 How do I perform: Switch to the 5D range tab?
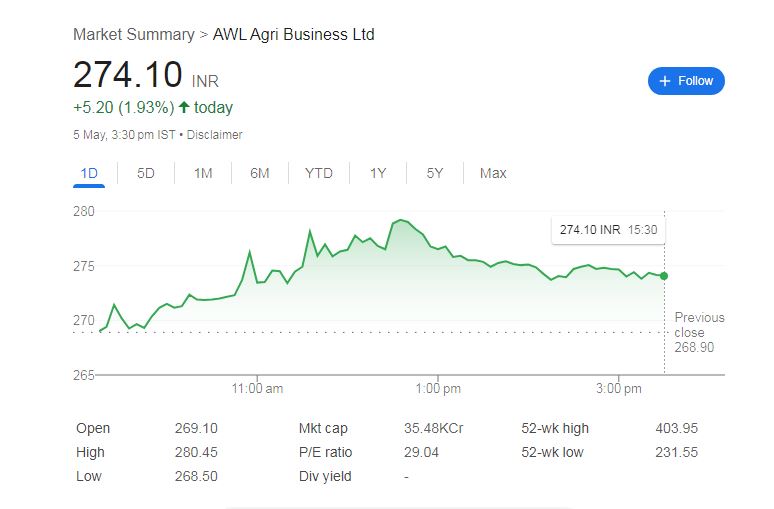(146, 173)
